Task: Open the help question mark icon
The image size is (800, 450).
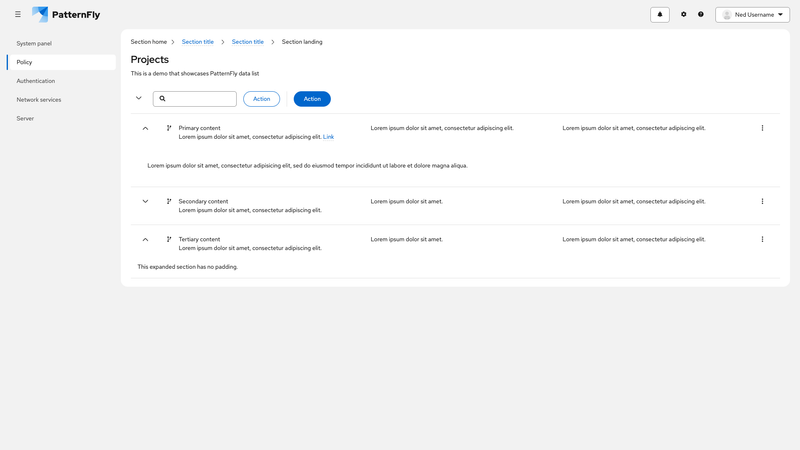Action: point(701,14)
